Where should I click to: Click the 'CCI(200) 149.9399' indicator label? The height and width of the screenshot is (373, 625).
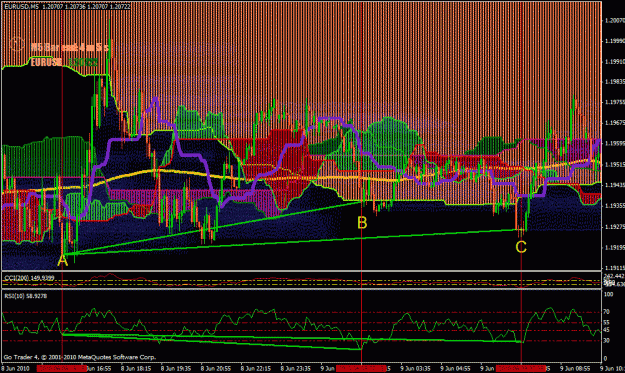click(x=29, y=277)
